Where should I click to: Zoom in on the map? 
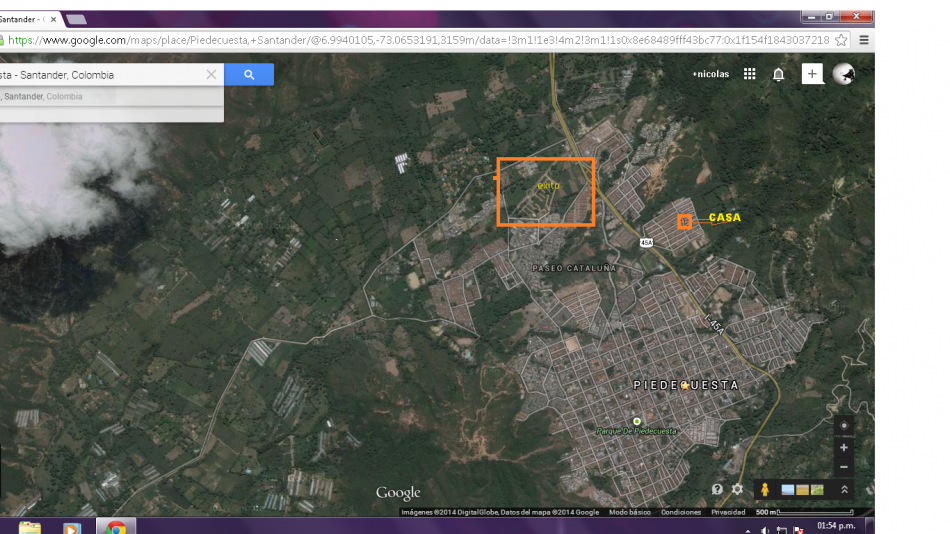844,448
